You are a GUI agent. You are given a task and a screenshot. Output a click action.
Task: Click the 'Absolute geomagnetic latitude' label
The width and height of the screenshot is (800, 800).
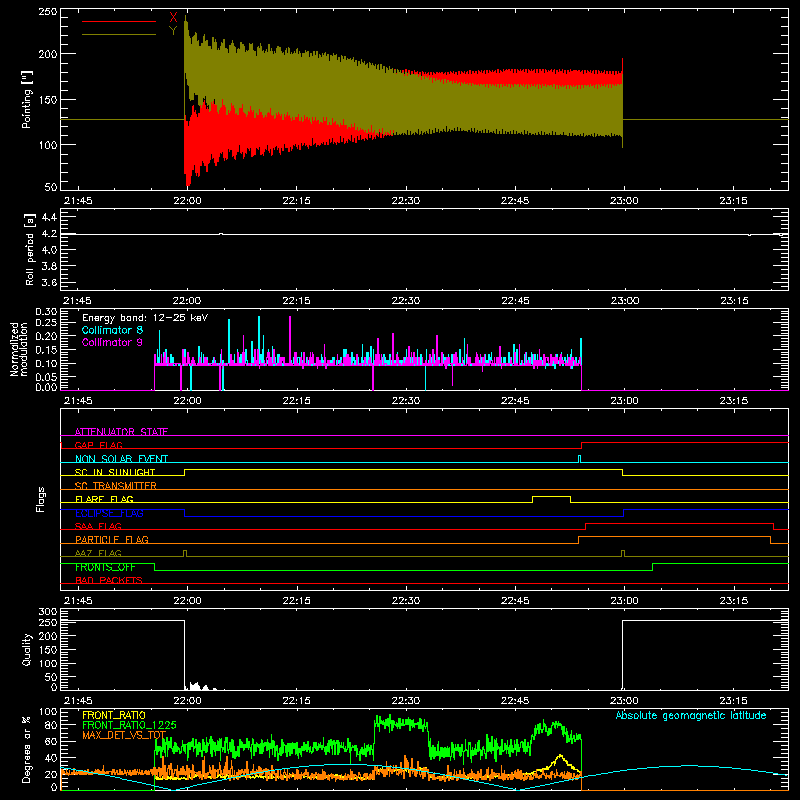(x=691, y=715)
